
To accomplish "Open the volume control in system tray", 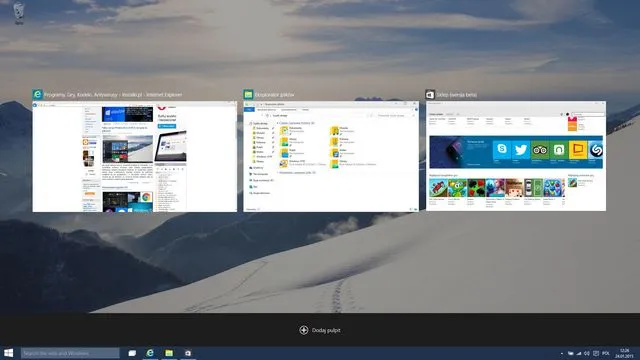I will (587, 353).
